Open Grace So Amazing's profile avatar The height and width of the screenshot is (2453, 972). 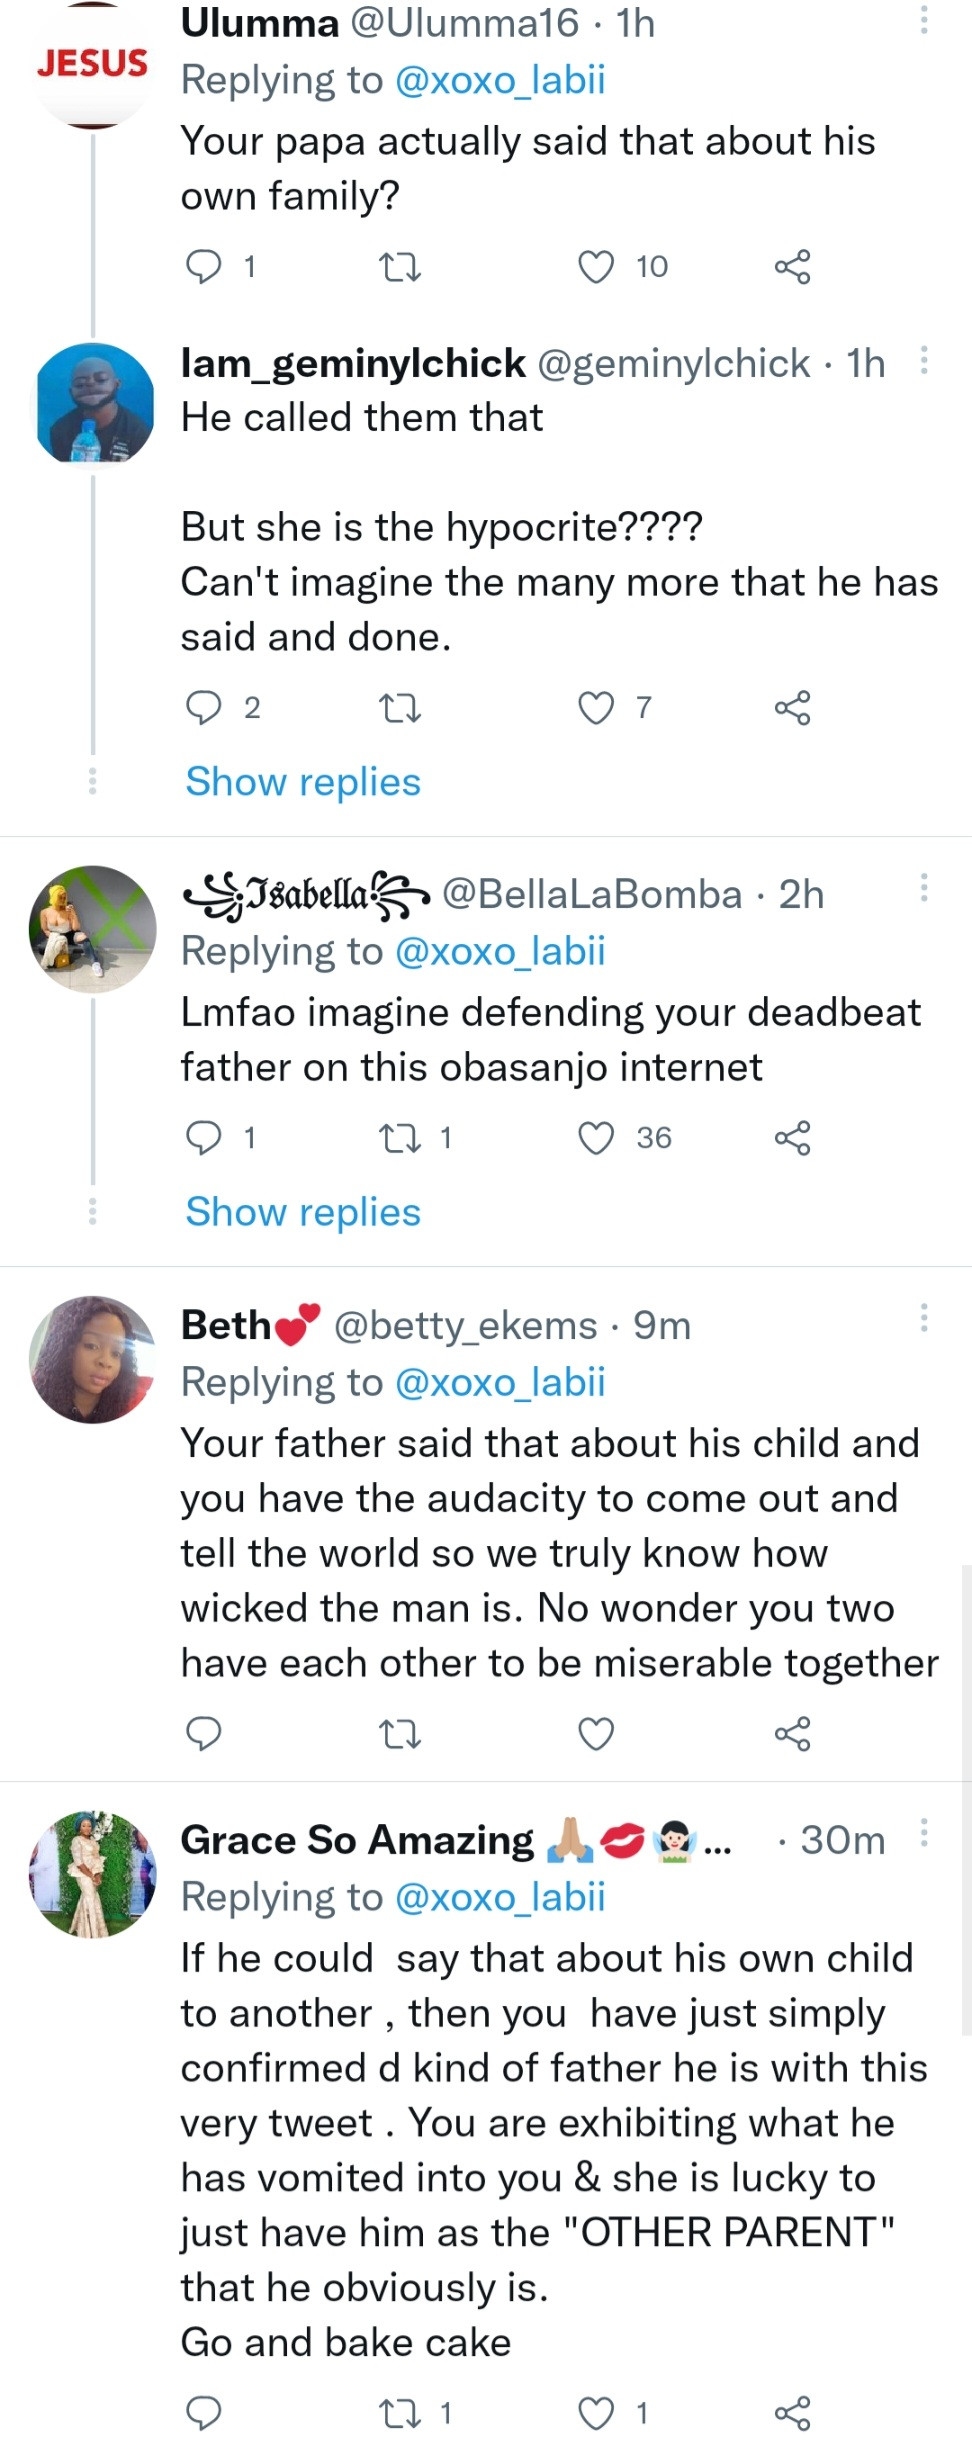[x=92, y=1875]
